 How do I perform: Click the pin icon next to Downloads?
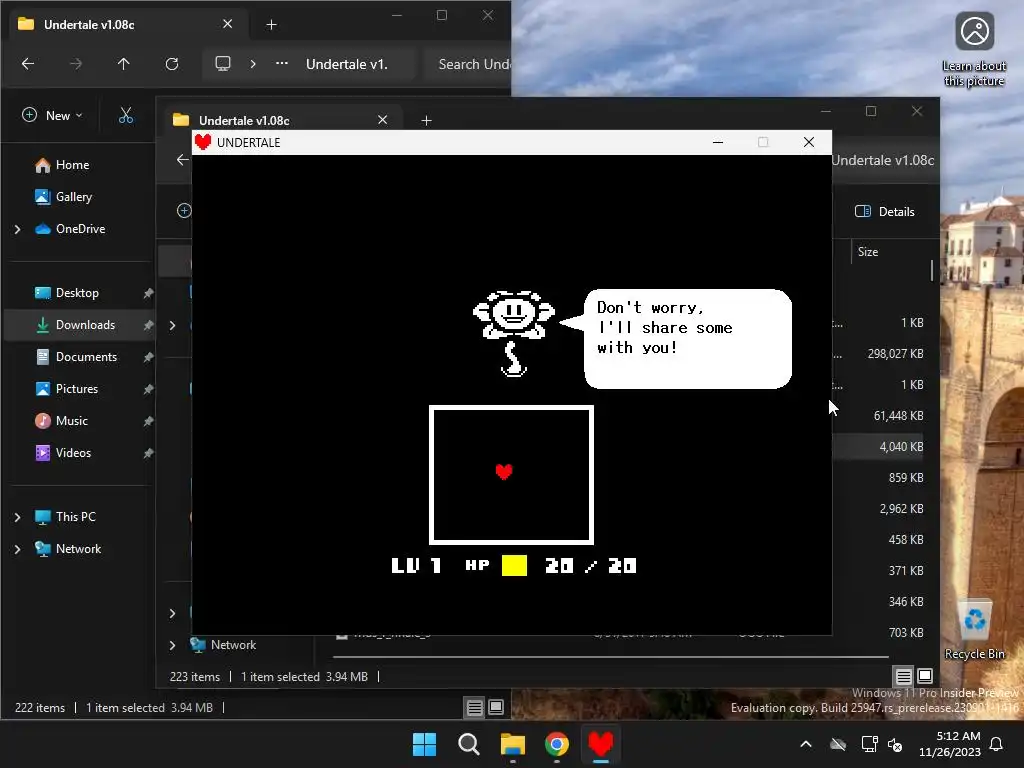[148, 325]
